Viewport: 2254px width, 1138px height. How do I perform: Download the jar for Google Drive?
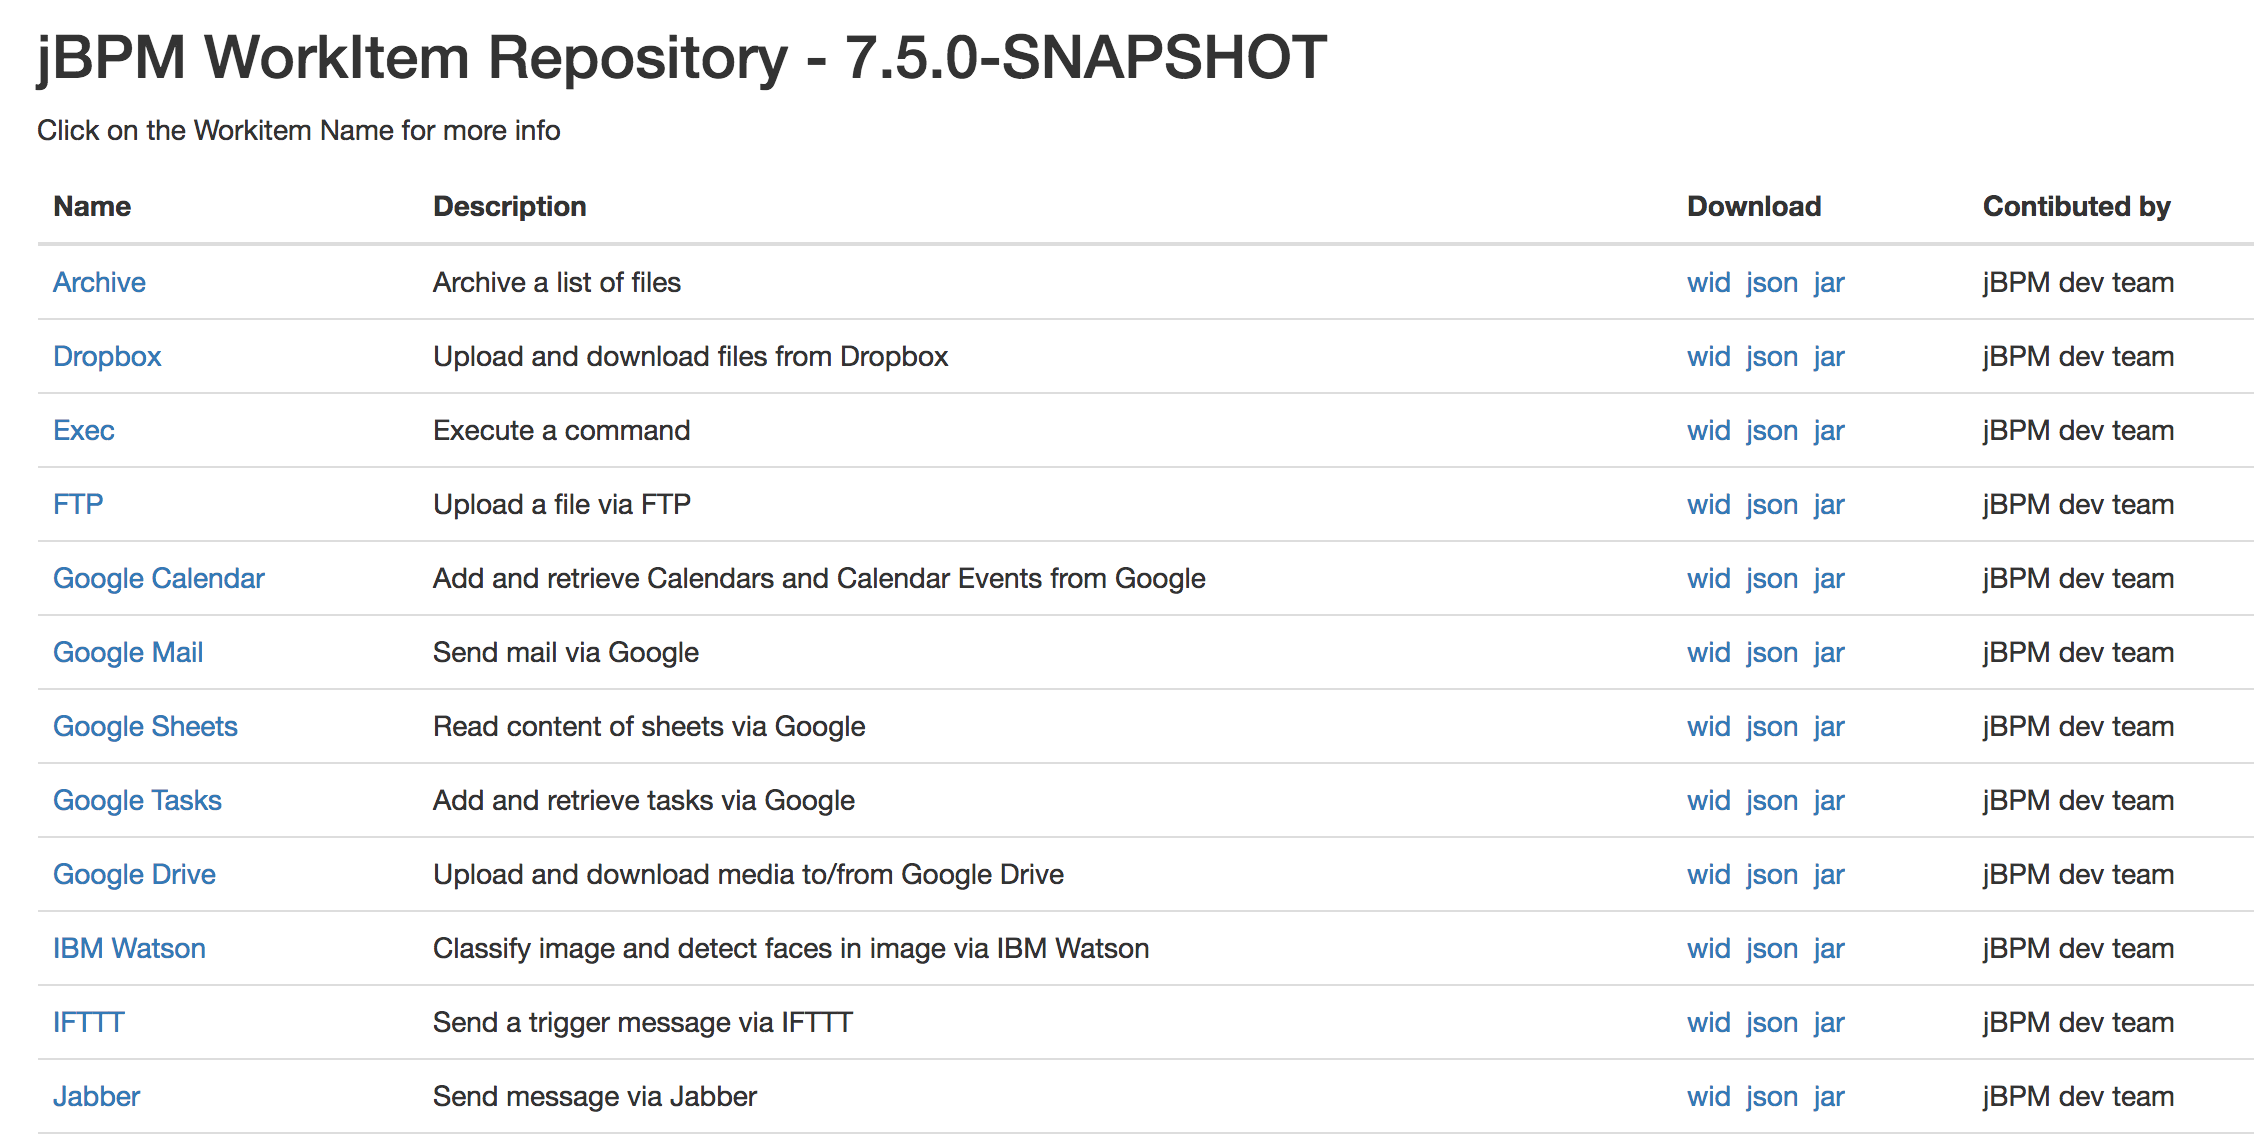(x=1829, y=875)
